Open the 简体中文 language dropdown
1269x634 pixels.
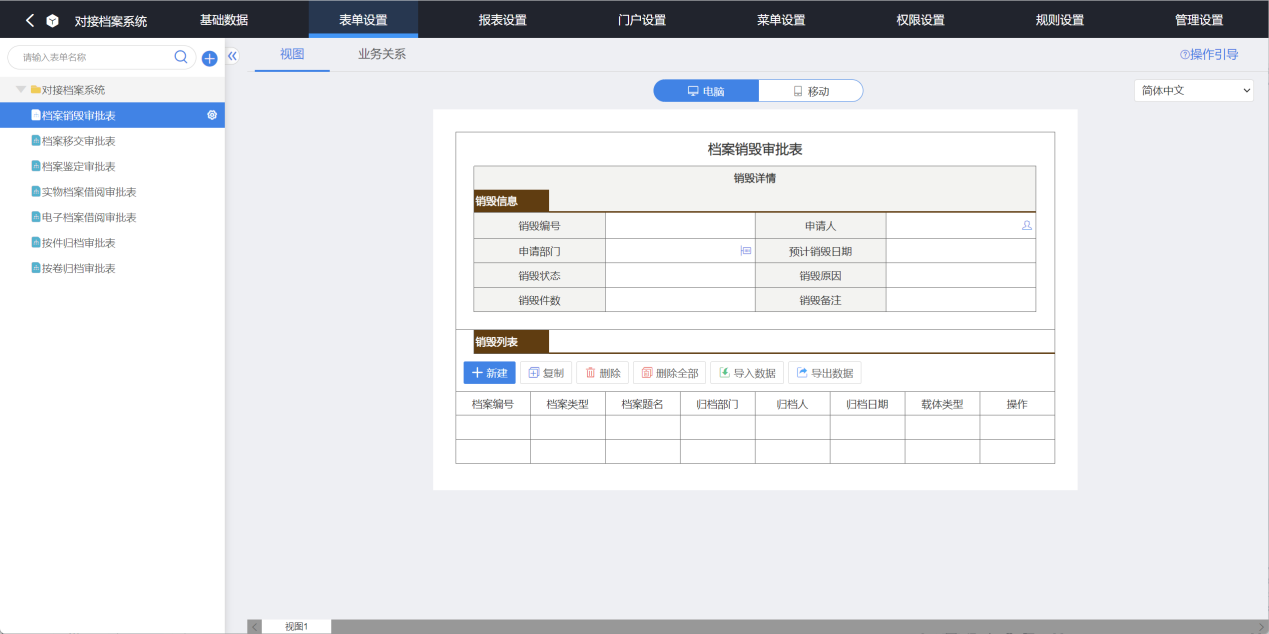(1193, 90)
